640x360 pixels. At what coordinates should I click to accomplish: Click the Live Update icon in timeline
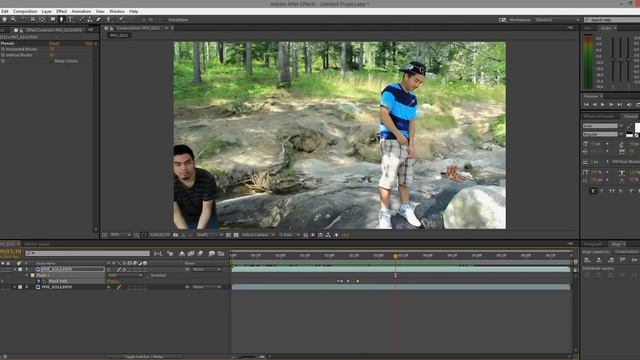[x=170, y=254]
